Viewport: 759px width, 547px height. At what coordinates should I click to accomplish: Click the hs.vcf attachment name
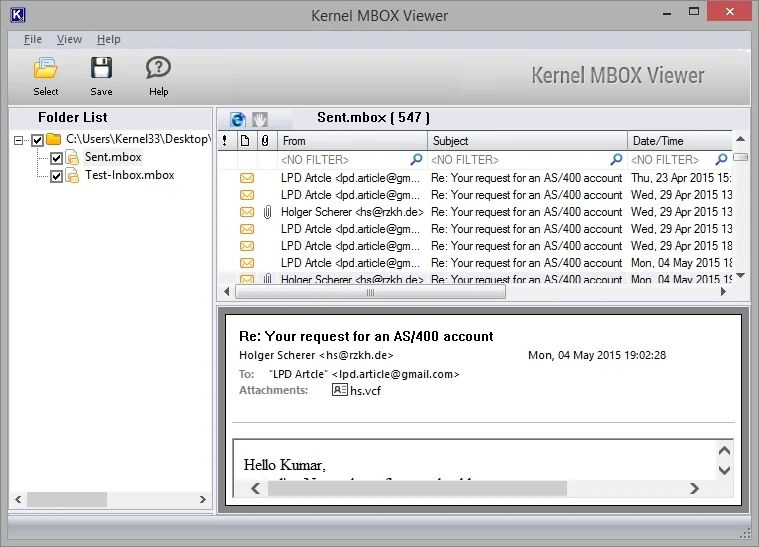tap(365, 391)
